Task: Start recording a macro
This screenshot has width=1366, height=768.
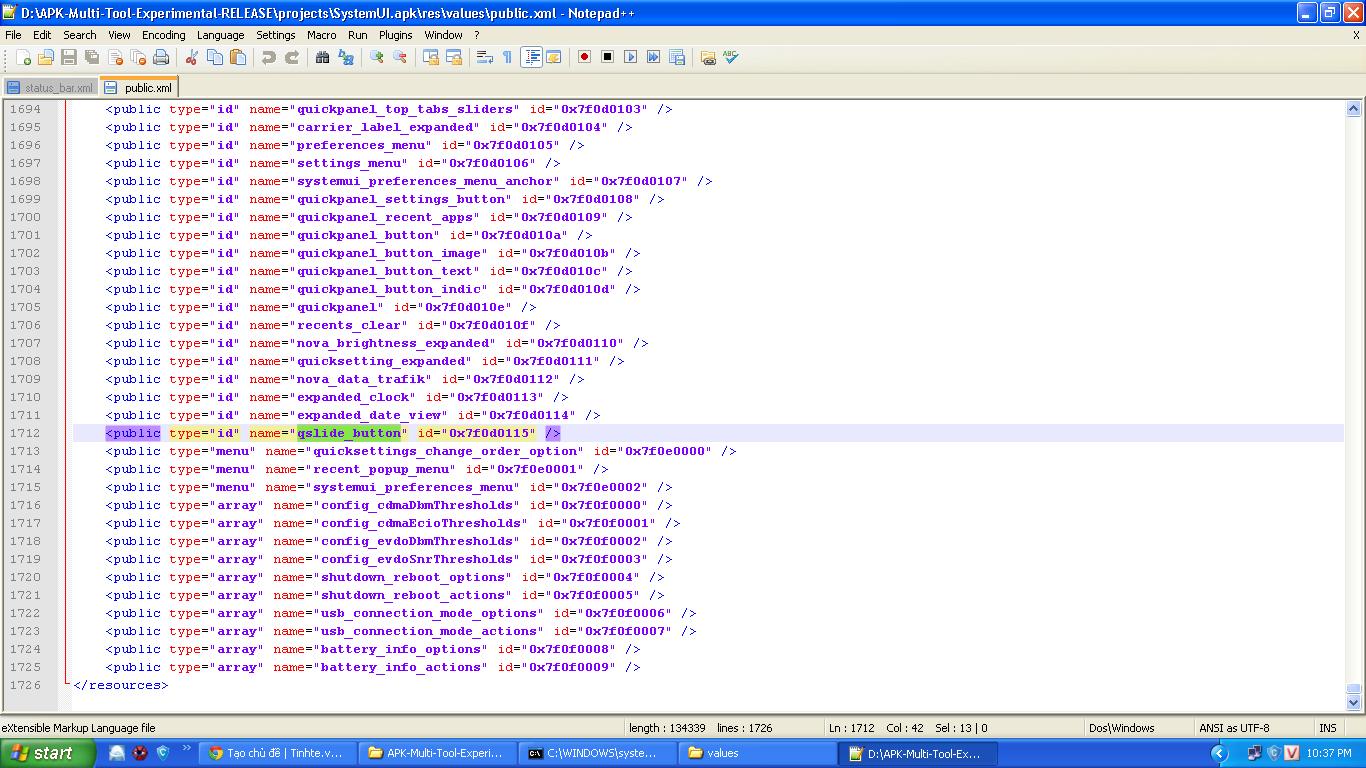Action: tap(585, 58)
